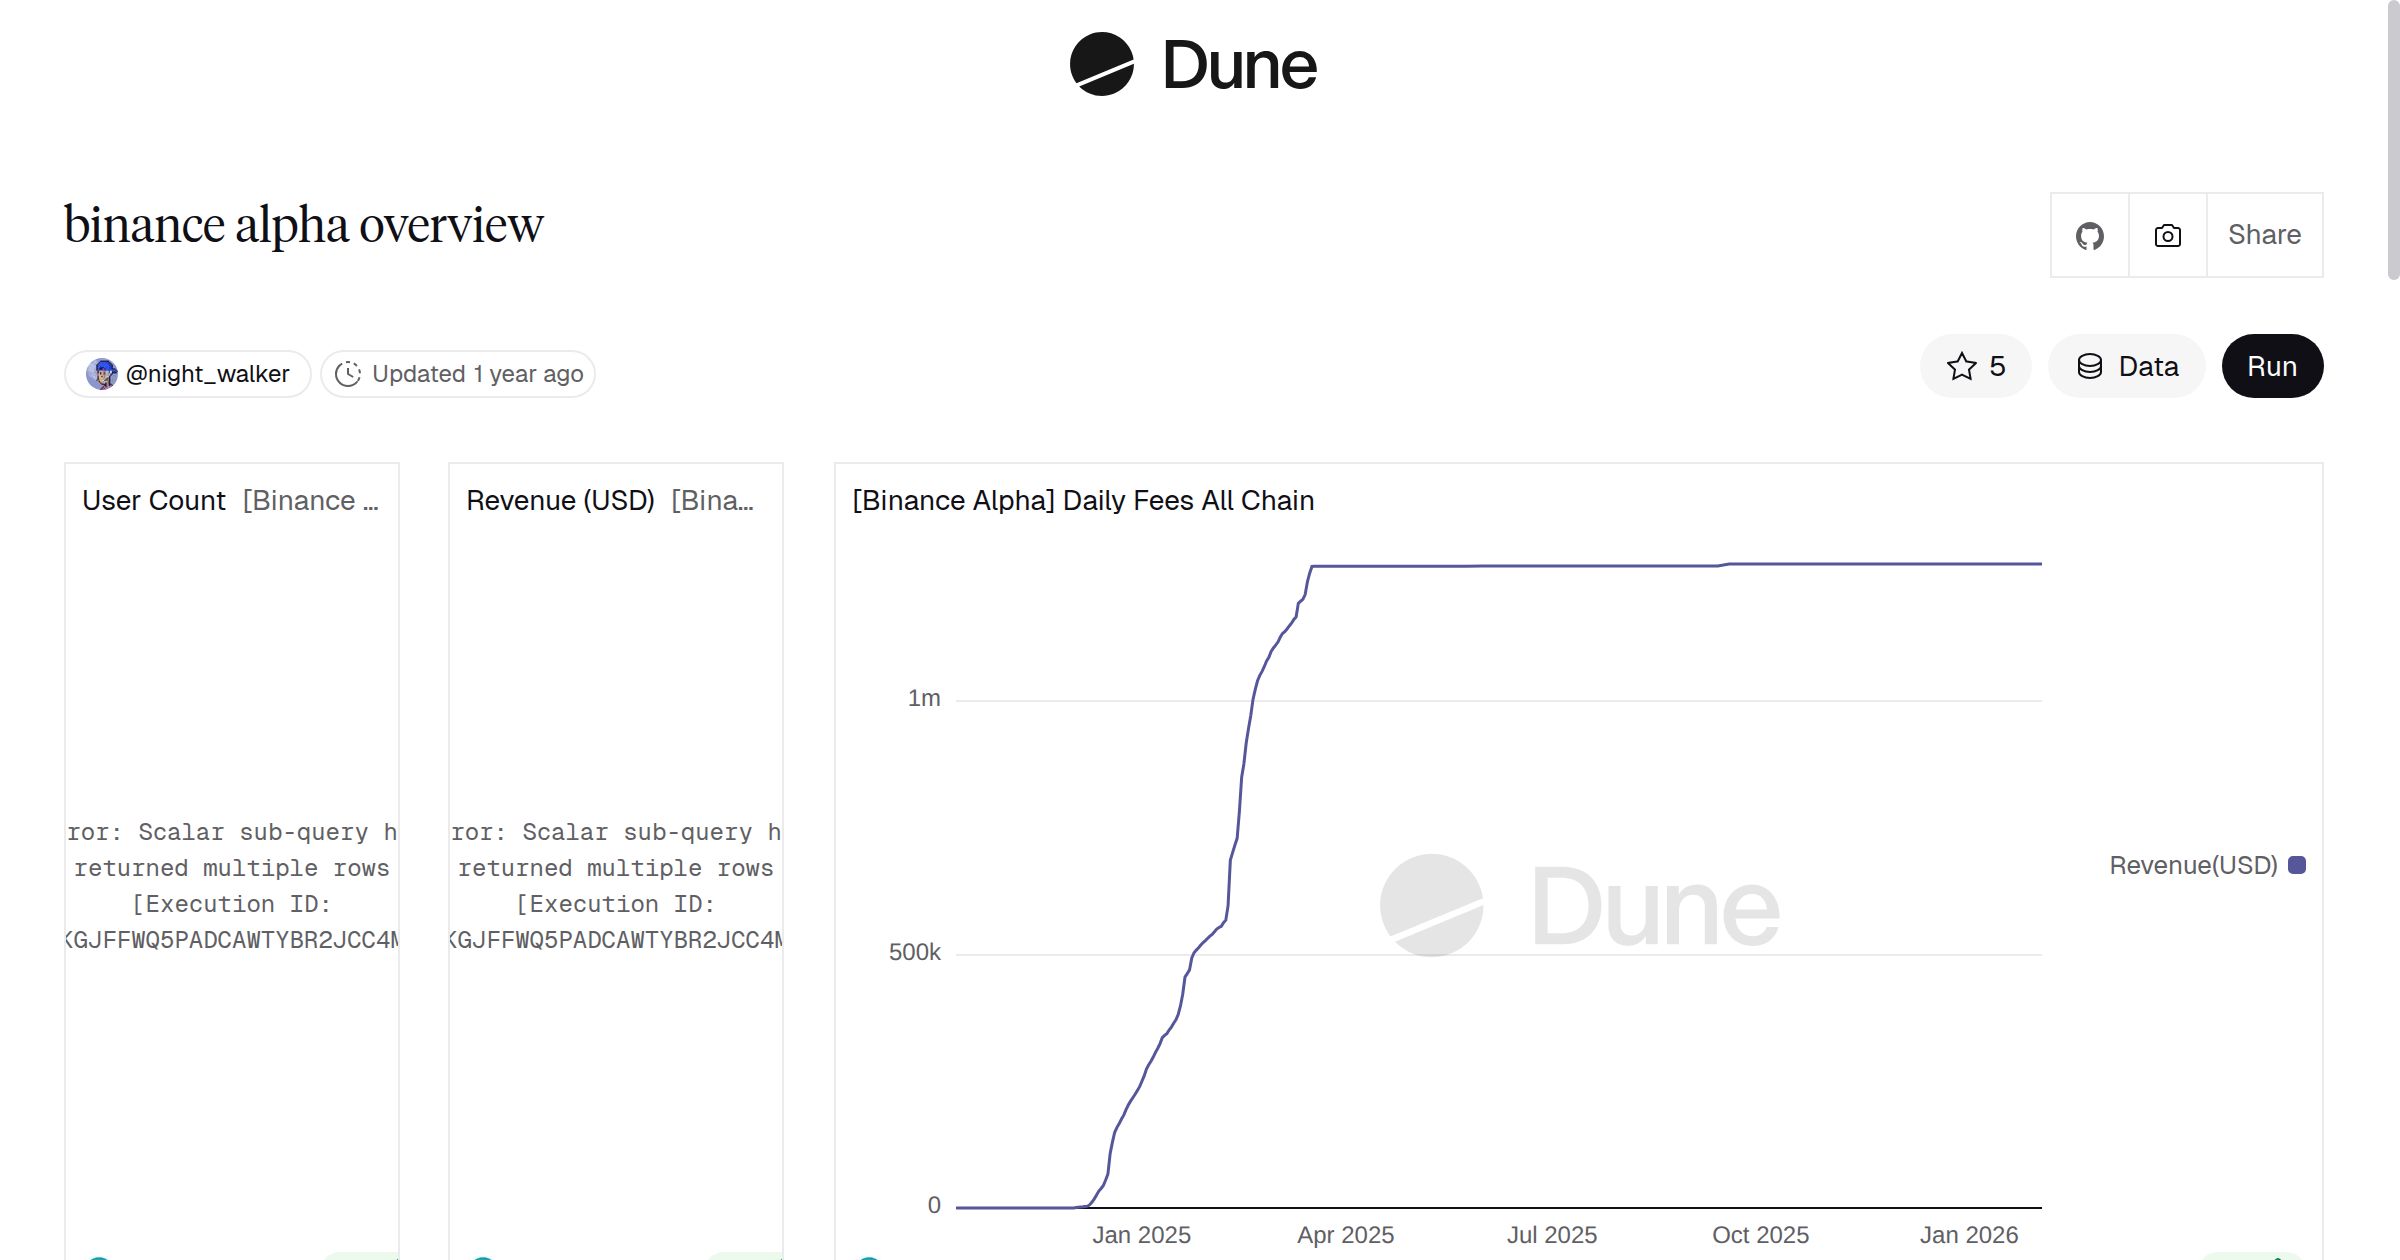Click the Run button

click(x=2272, y=366)
